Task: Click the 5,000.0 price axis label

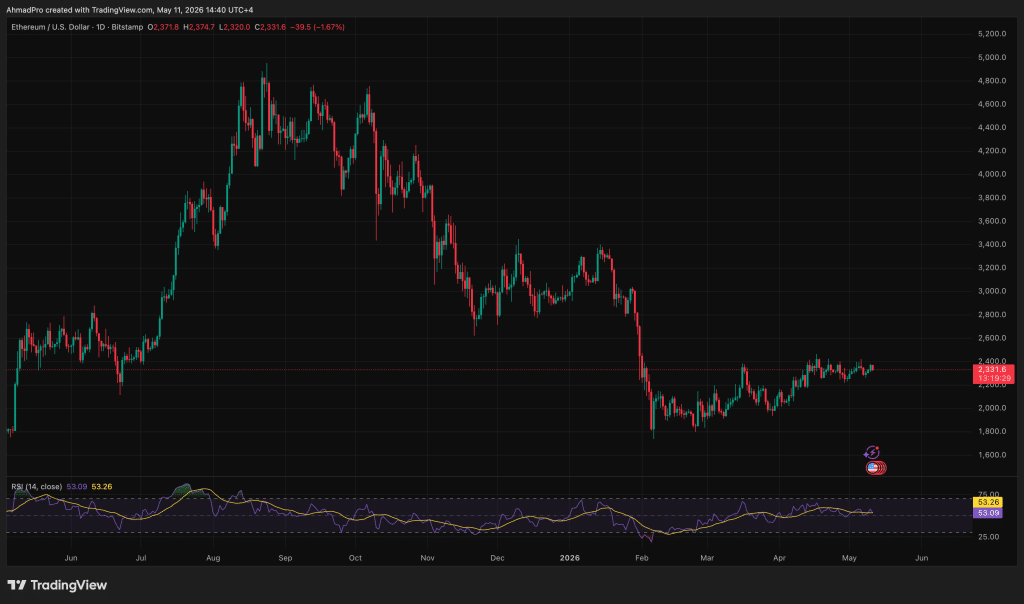Action: click(x=991, y=57)
